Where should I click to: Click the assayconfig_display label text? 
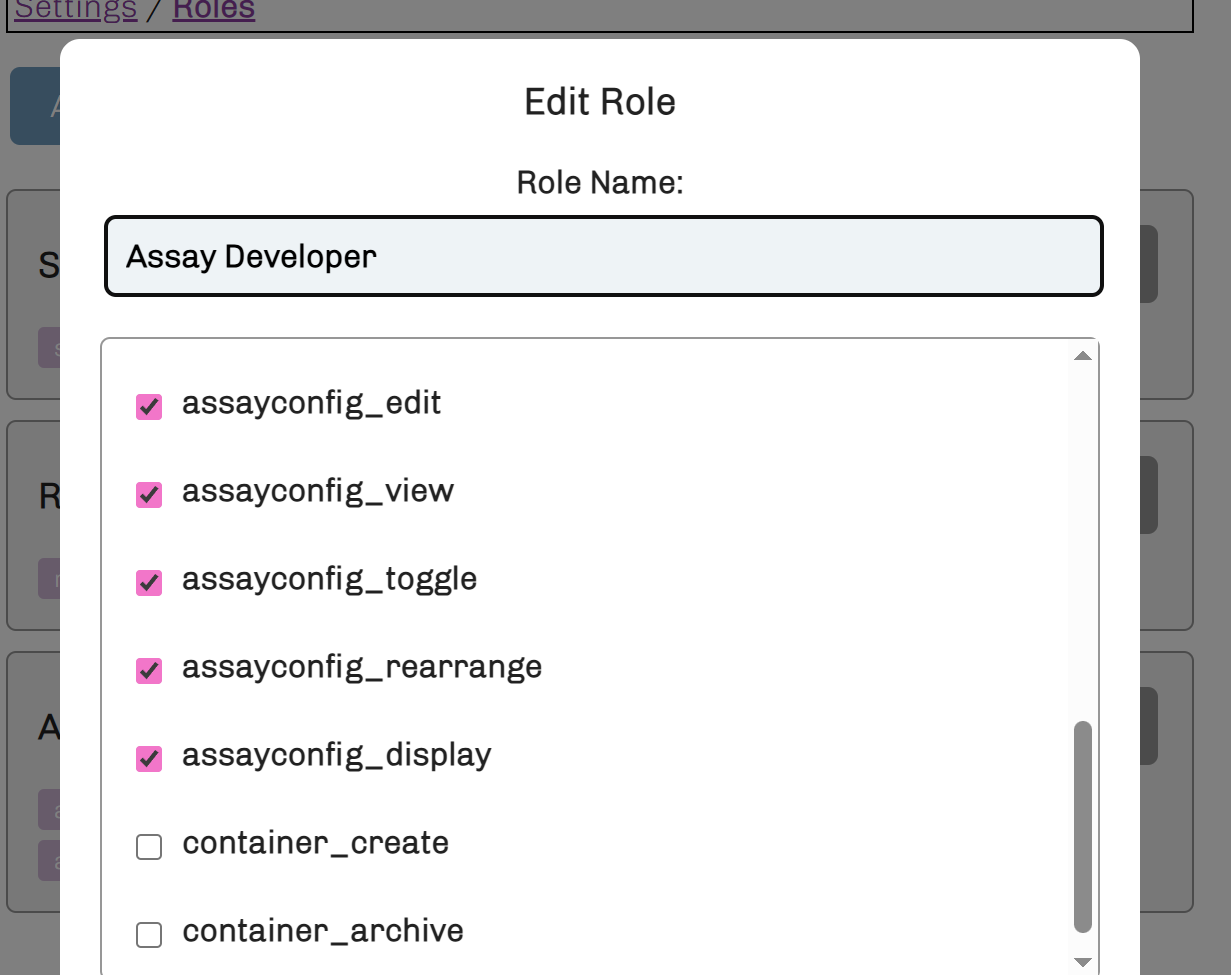click(336, 756)
